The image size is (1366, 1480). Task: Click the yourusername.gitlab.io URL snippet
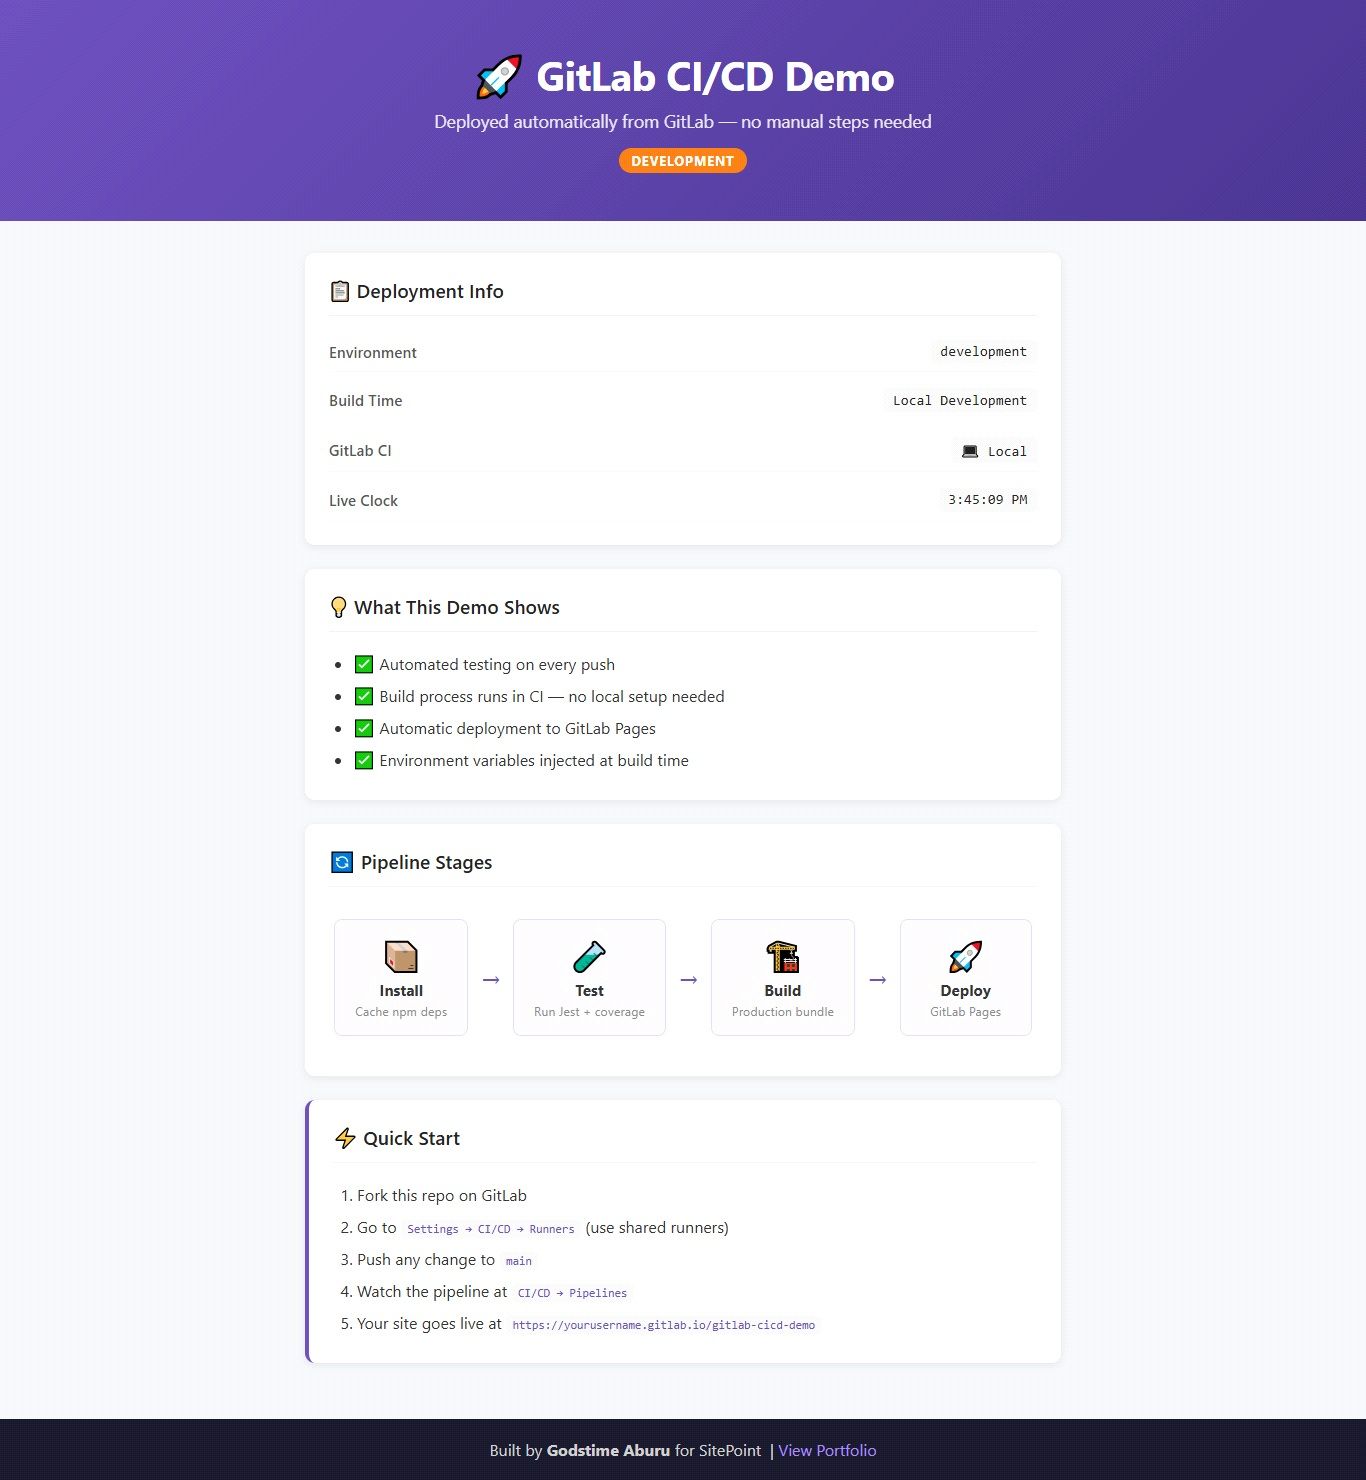point(664,1325)
